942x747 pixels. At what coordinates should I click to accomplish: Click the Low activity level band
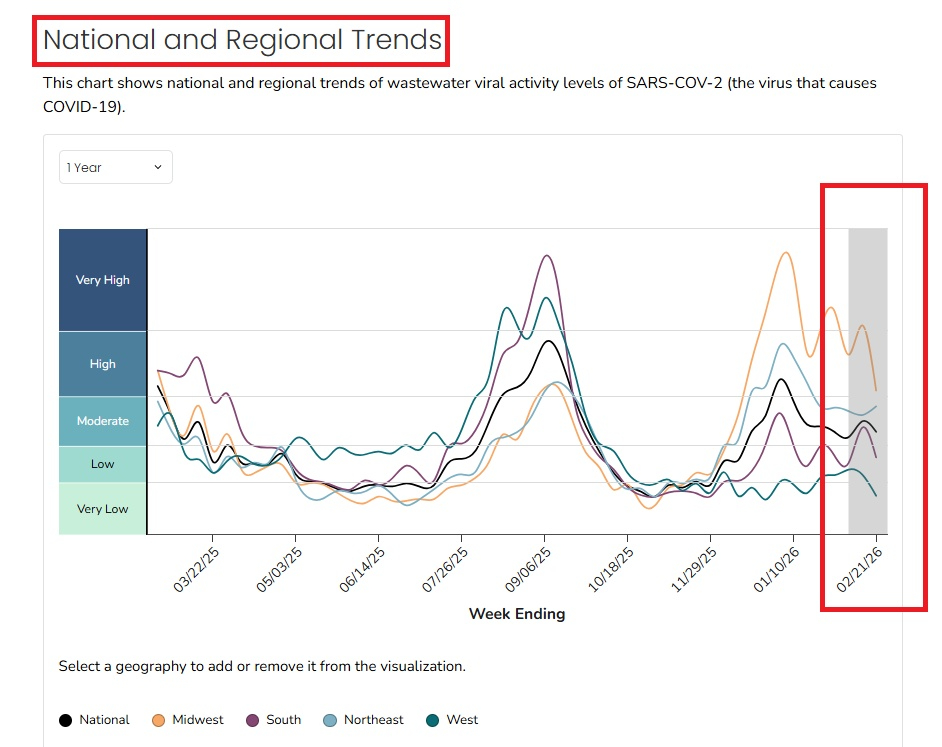pyautogui.click(x=103, y=464)
